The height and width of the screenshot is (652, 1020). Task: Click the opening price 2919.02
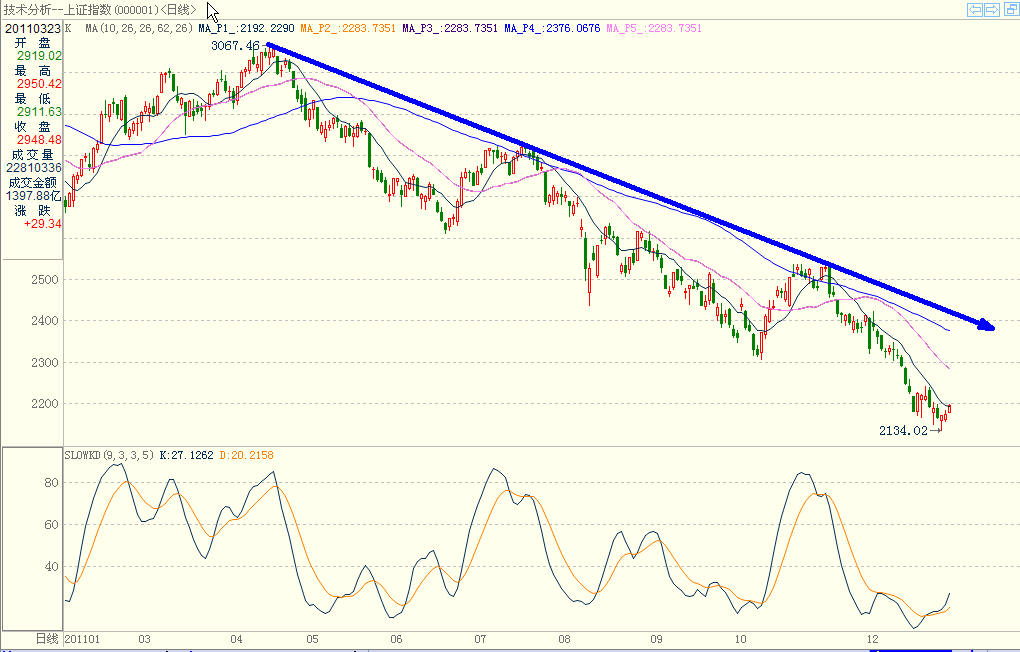(39, 56)
